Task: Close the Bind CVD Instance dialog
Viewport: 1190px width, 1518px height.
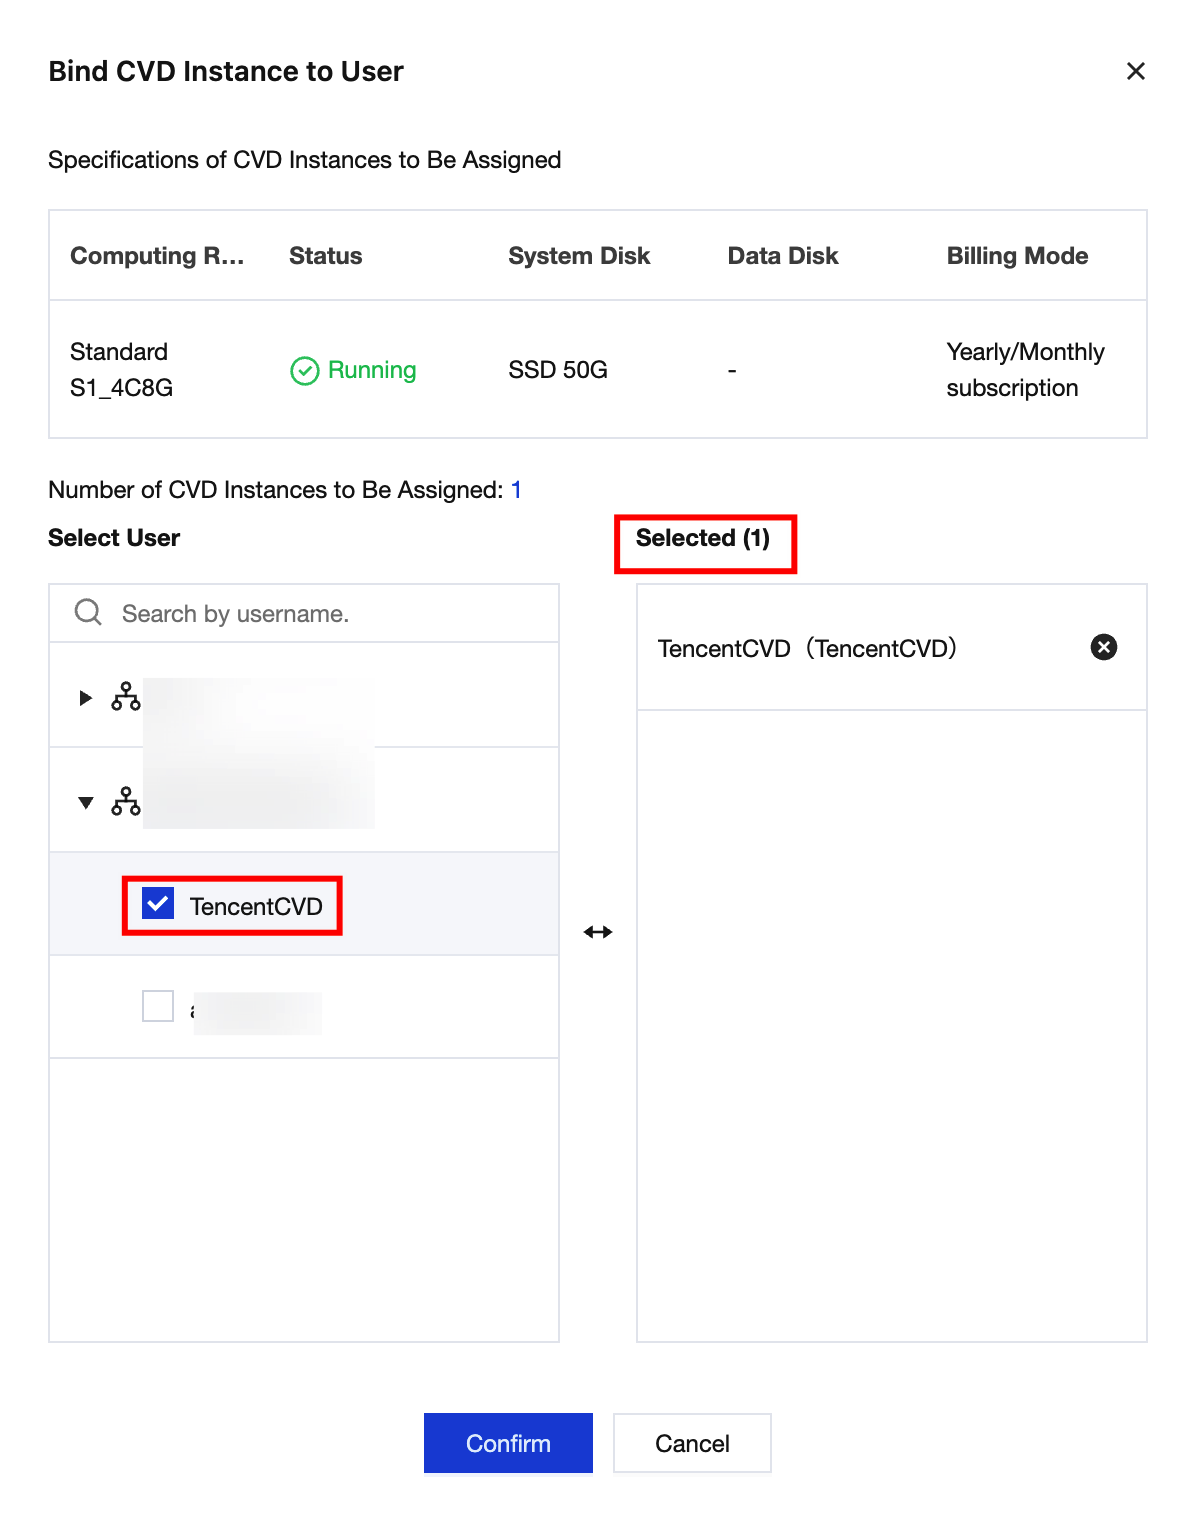Action: click(x=1135, y=71)
